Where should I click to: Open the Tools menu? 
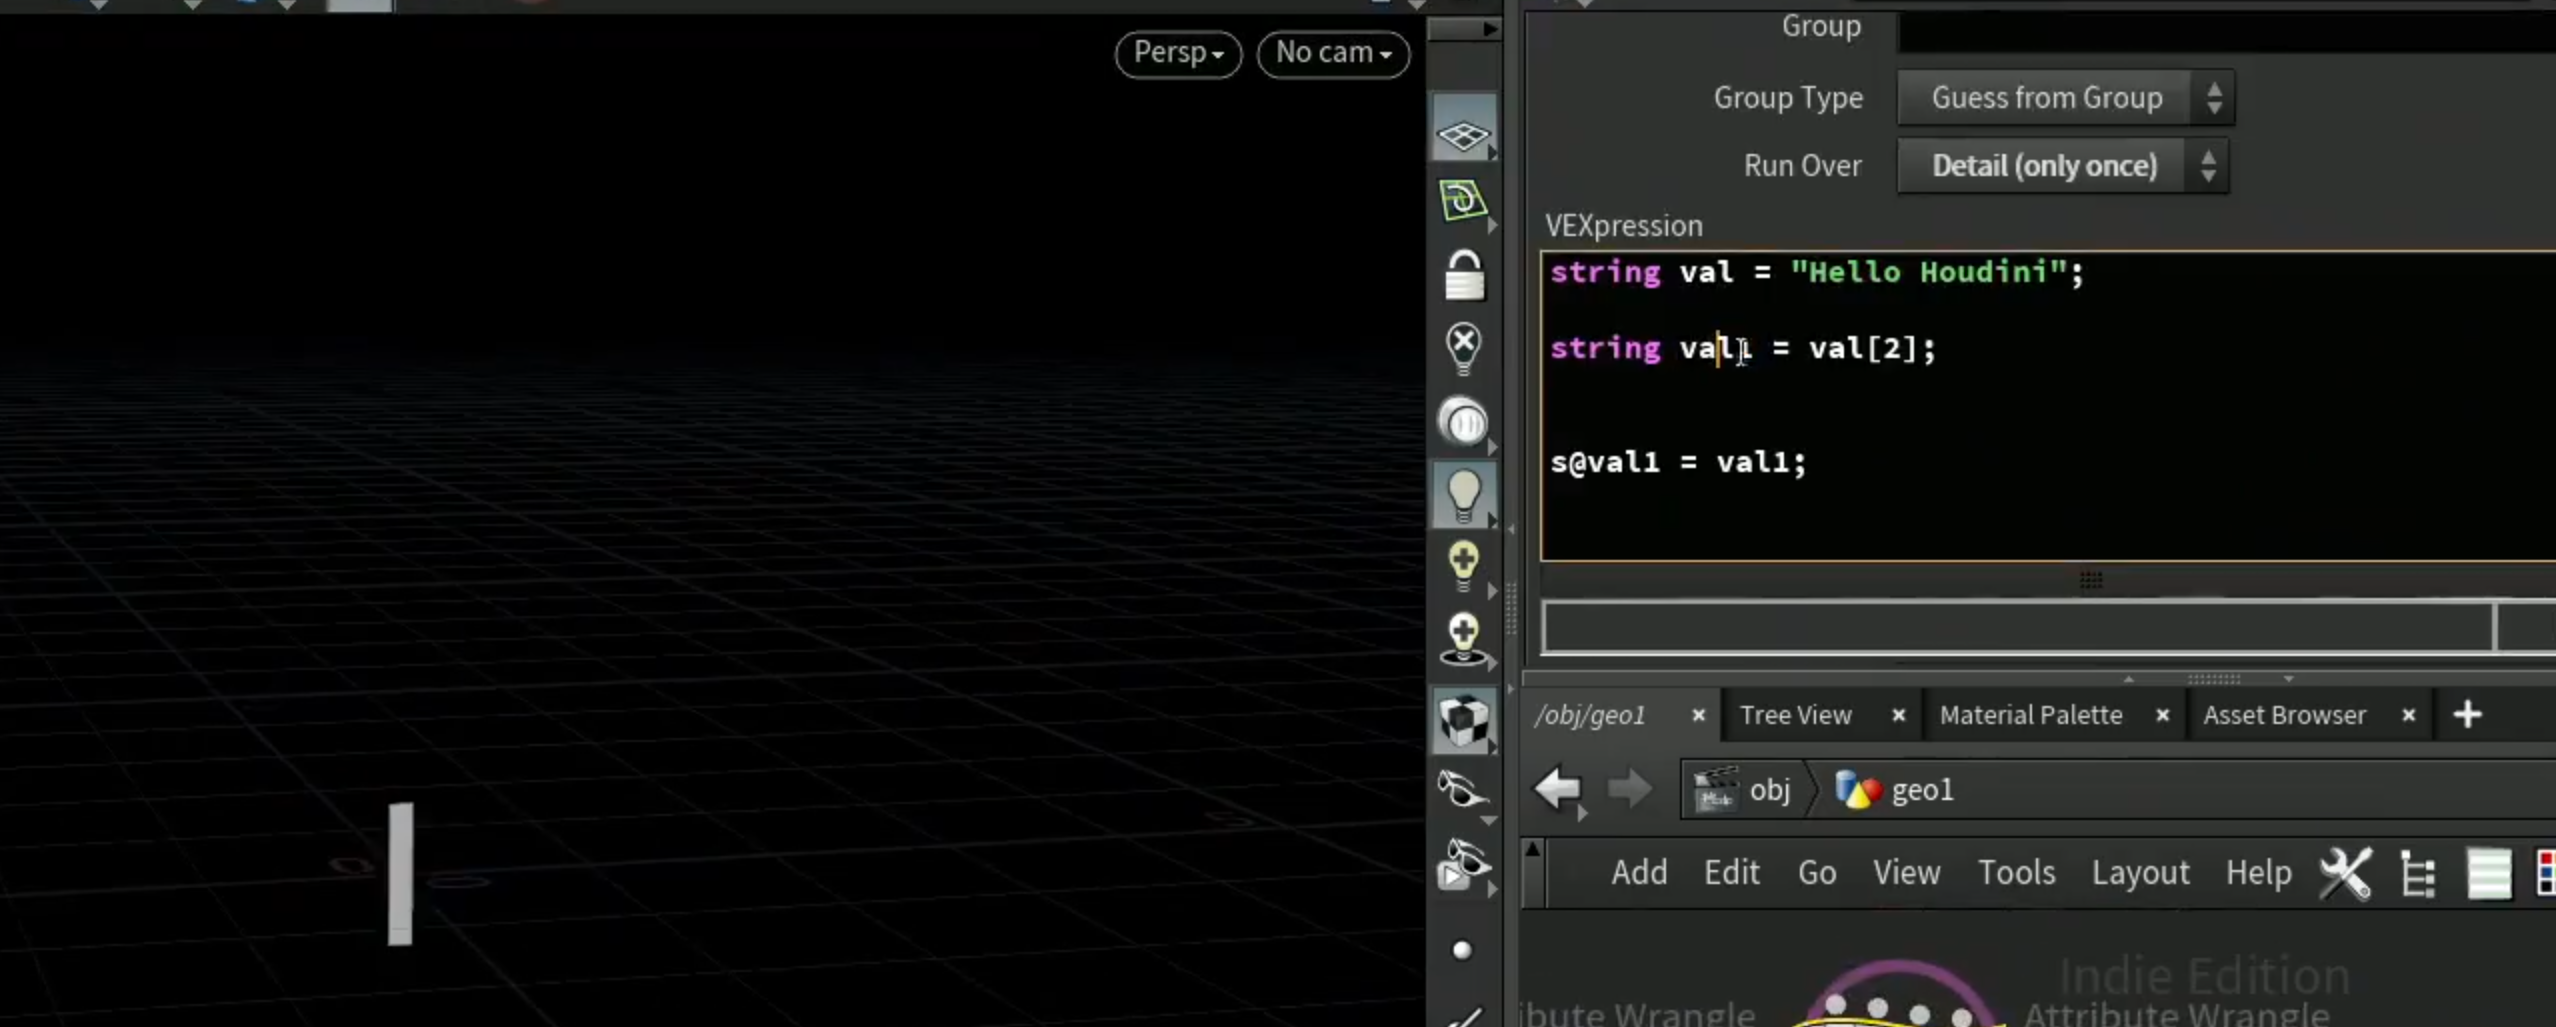[2016, 873]
